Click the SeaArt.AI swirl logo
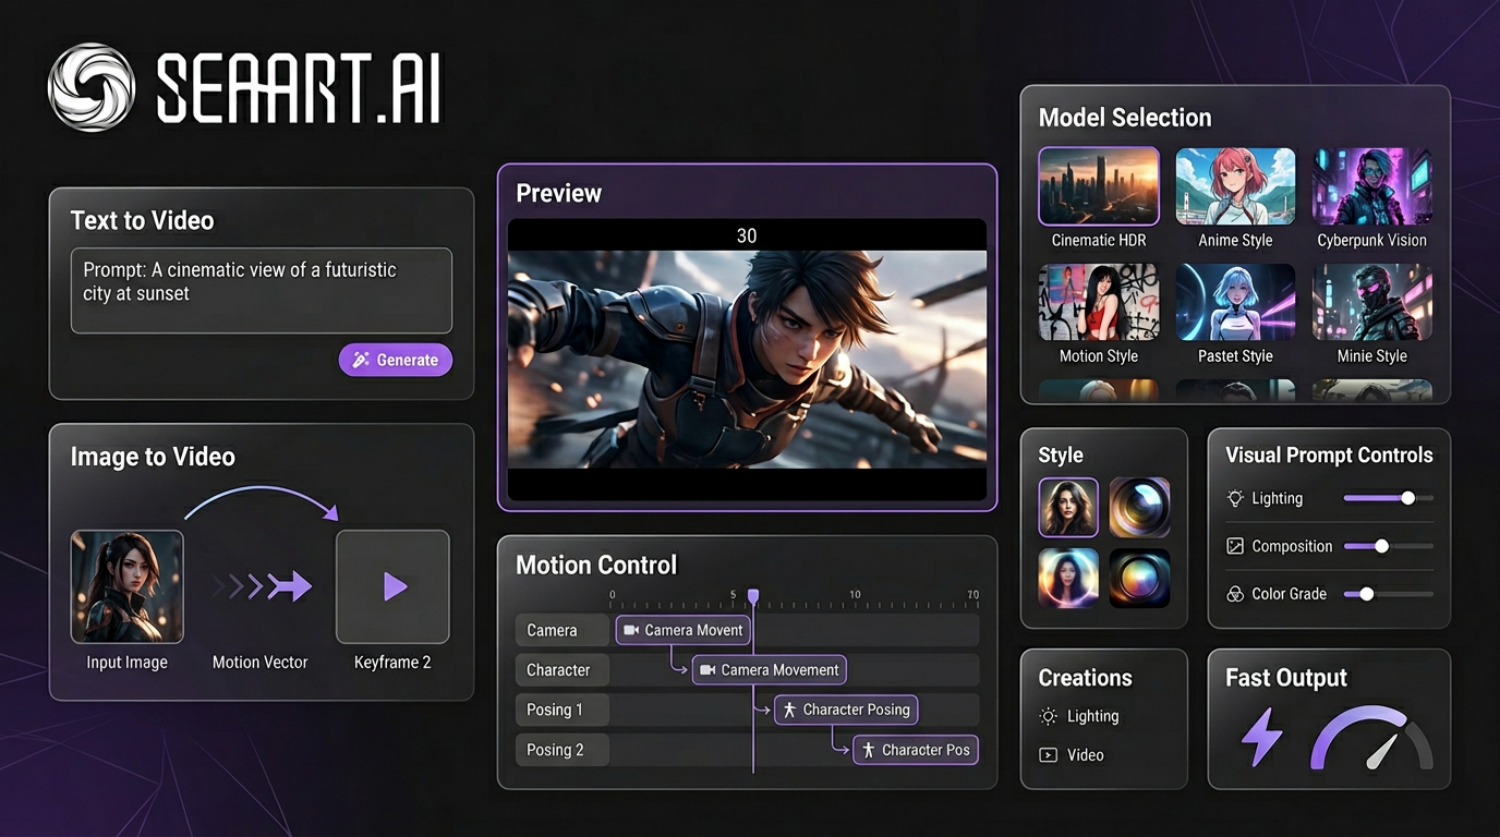 [91, 87]
